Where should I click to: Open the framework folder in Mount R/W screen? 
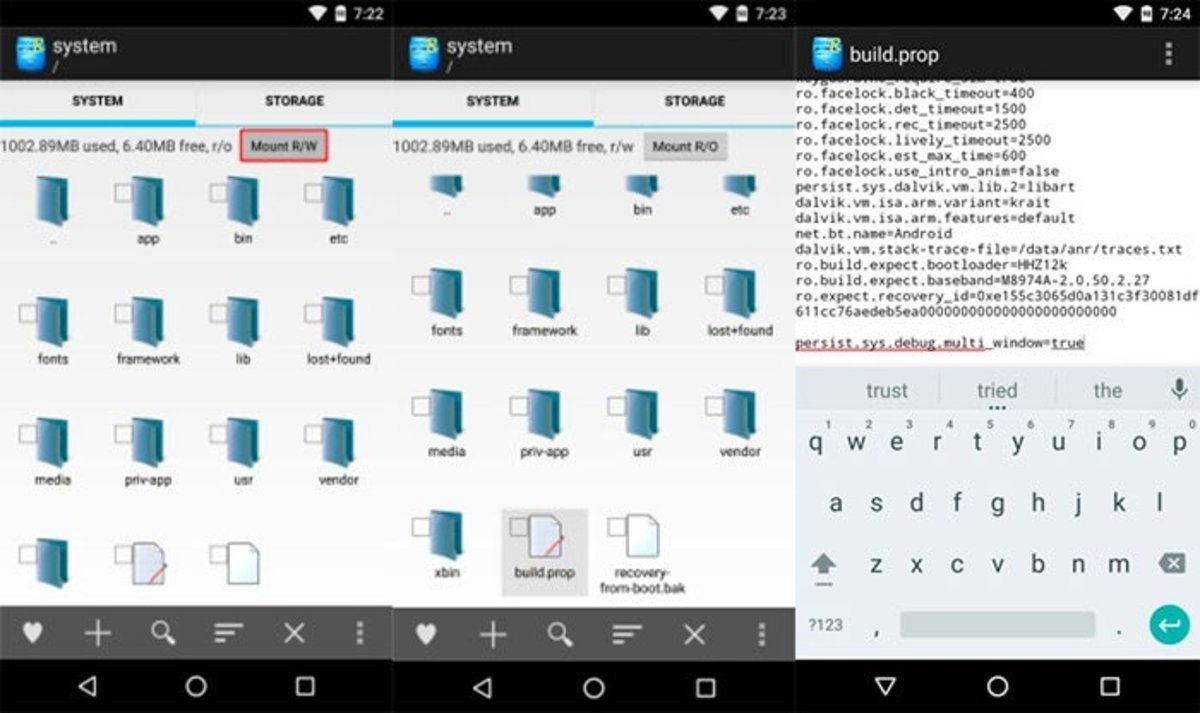(147, 330)
